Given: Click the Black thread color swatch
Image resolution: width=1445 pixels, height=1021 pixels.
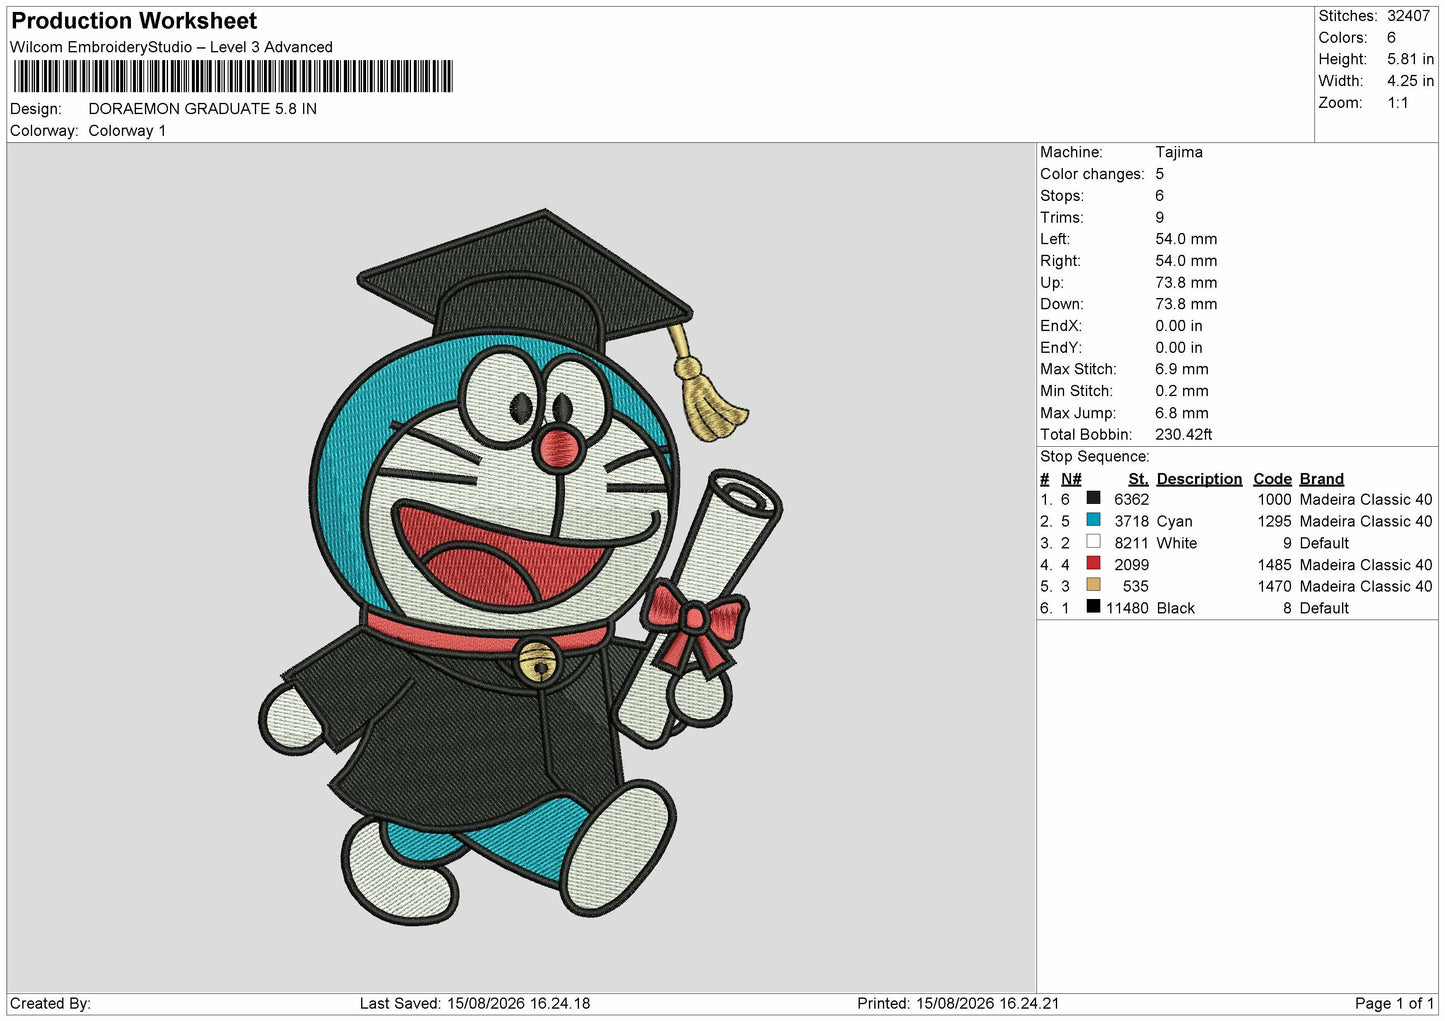Looking at the screenshot, I should coord(1093,607).
